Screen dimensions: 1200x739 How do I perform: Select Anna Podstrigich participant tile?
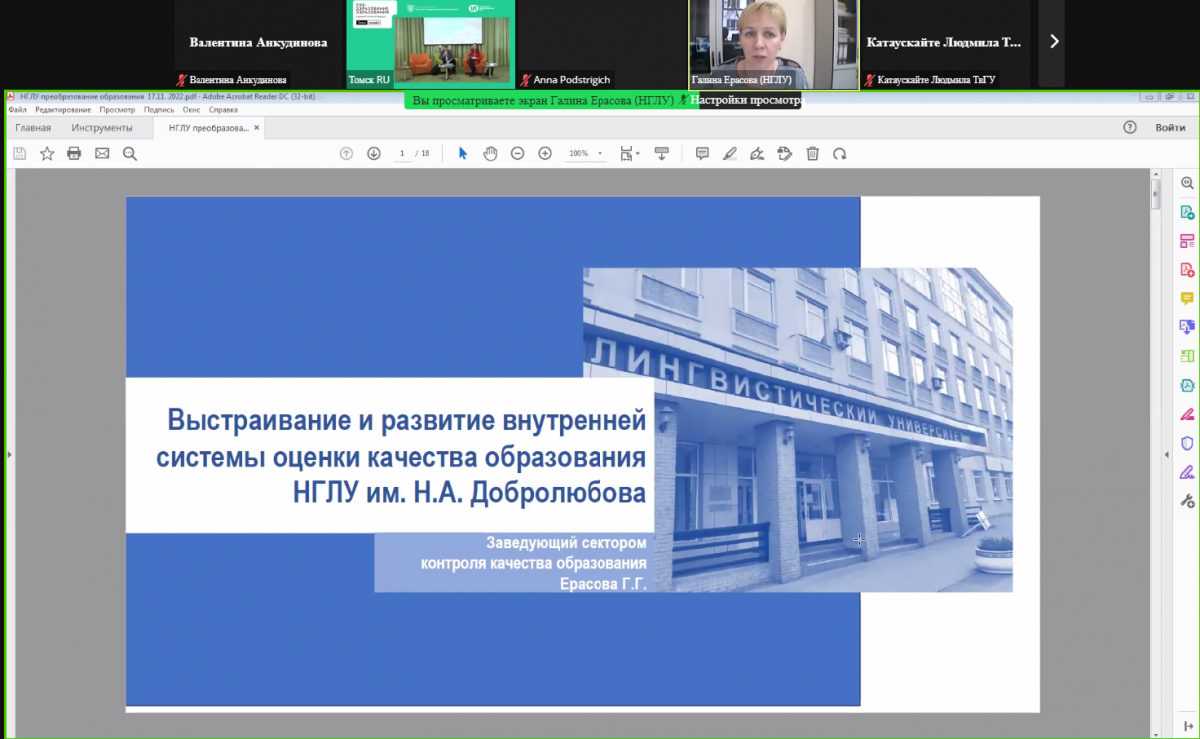(x=602, y=44)
